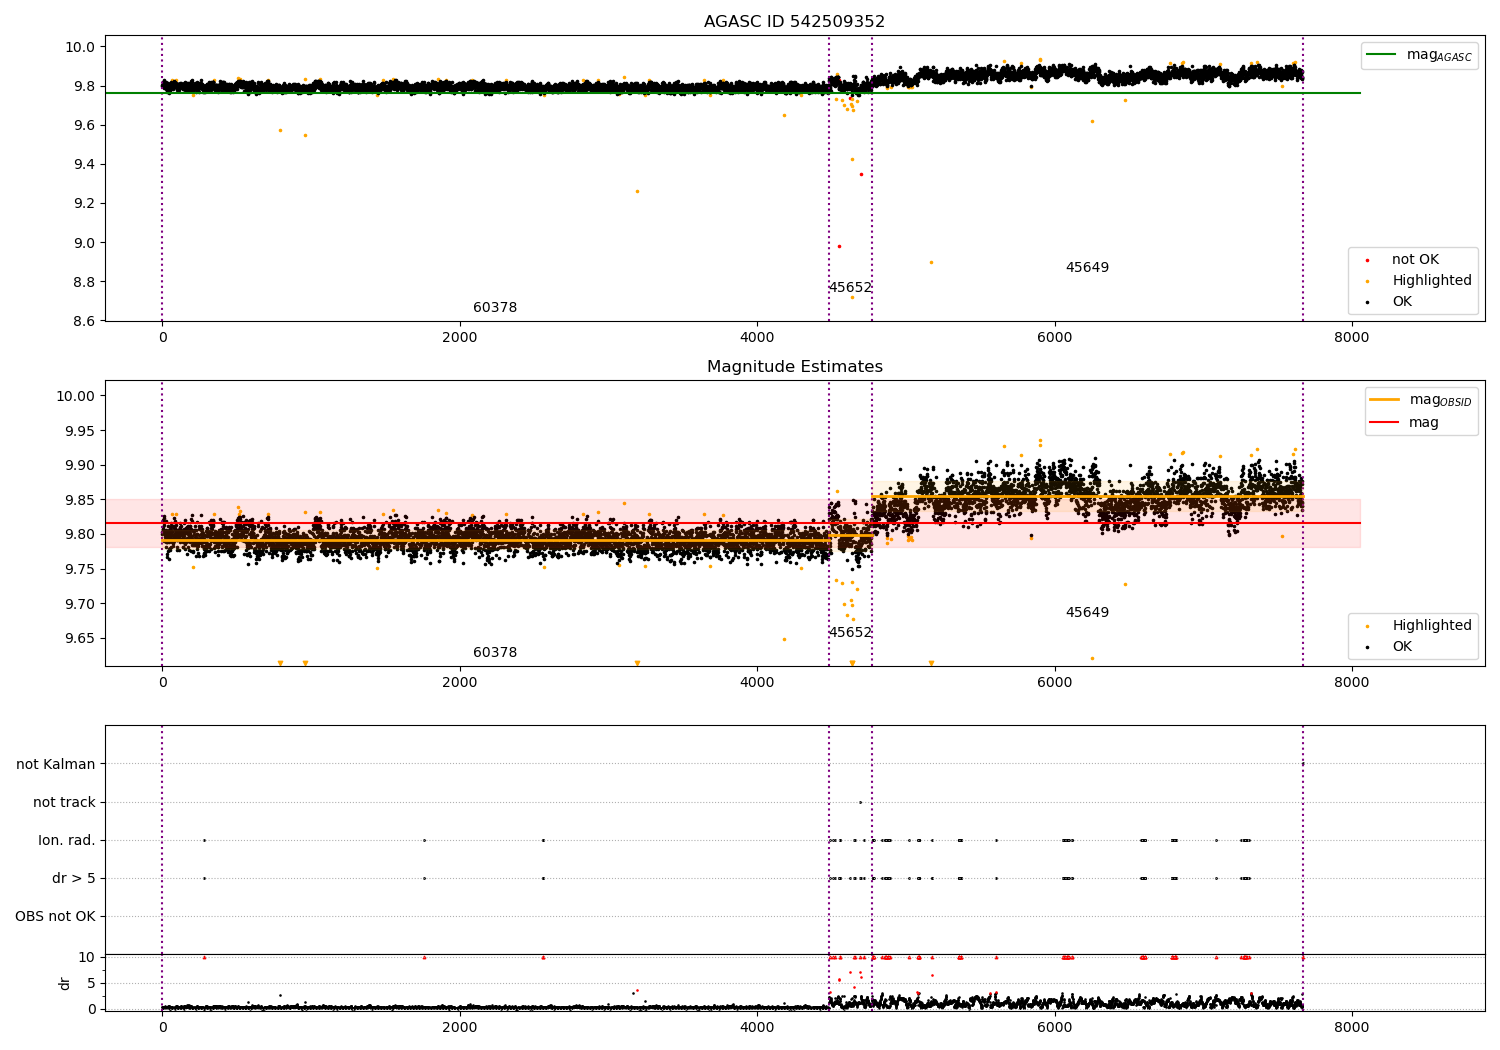Click x-tick '6000' under the top plot

(1055, 338)
